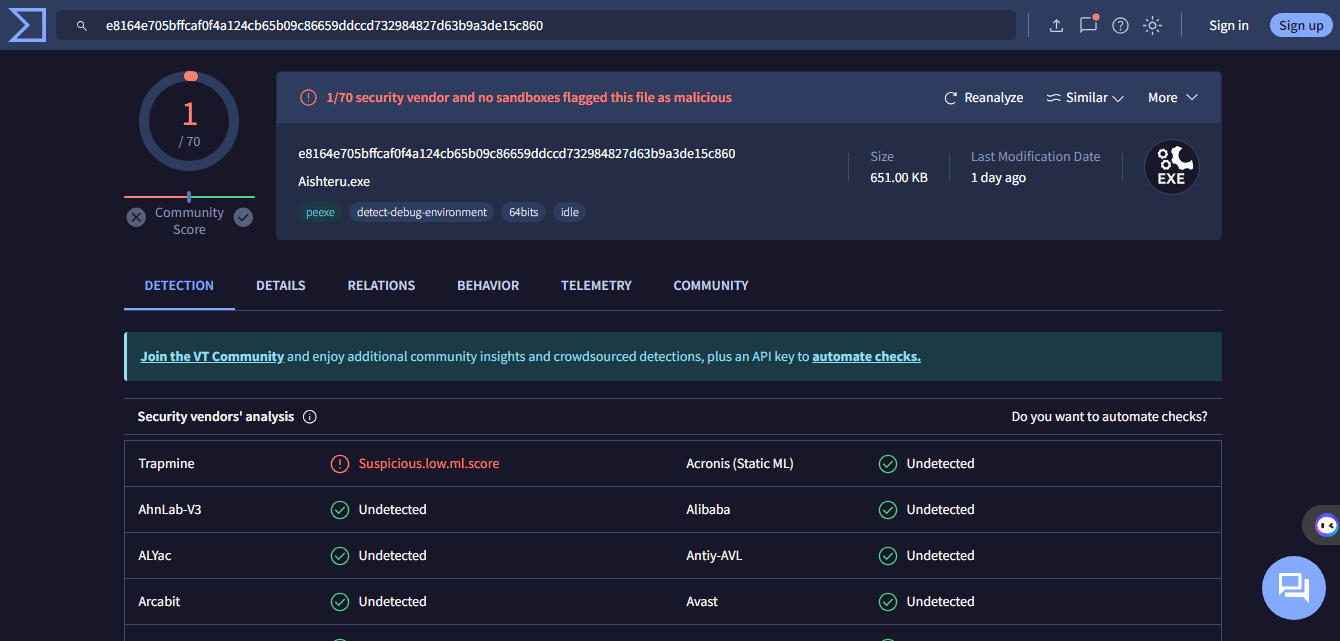Image resolution: width=1340 pixels, height=641 pixels.
Task: Open the DETAILS tab
Action: 281,286
